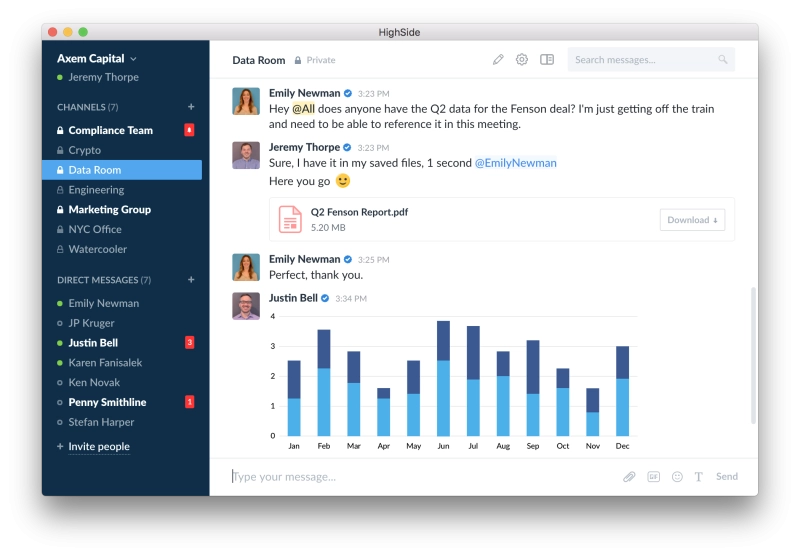The width and height of the screenshot is (800, 556).
Task: Click Compliance Team unread badge
Action: pyautogui.click(x=189, y=130)
